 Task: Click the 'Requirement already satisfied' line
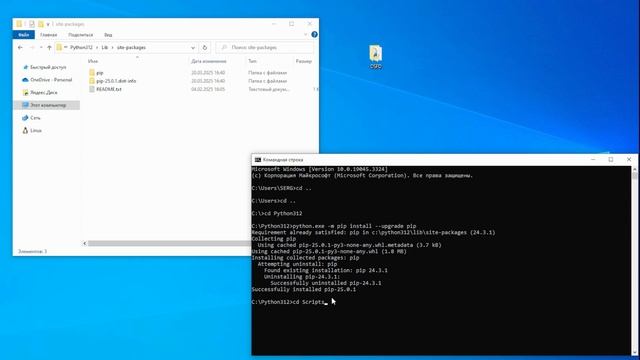373,233
